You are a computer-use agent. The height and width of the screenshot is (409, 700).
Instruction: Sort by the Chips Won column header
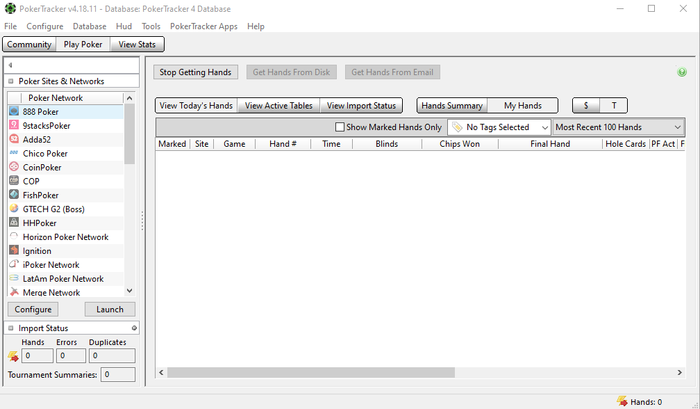pyautogui.click(x=460, y=144)
